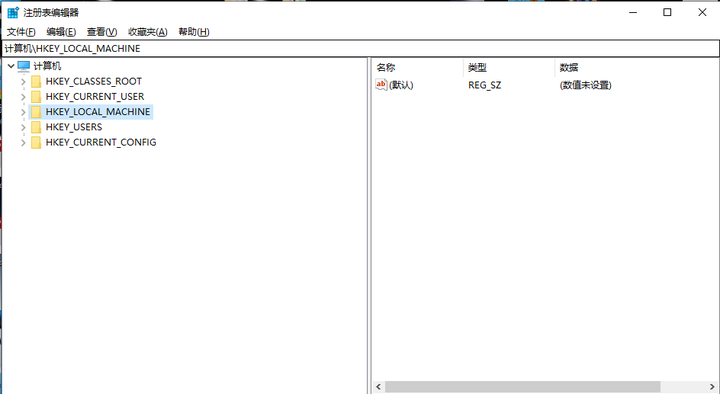Click the ab string value icon

381,84
